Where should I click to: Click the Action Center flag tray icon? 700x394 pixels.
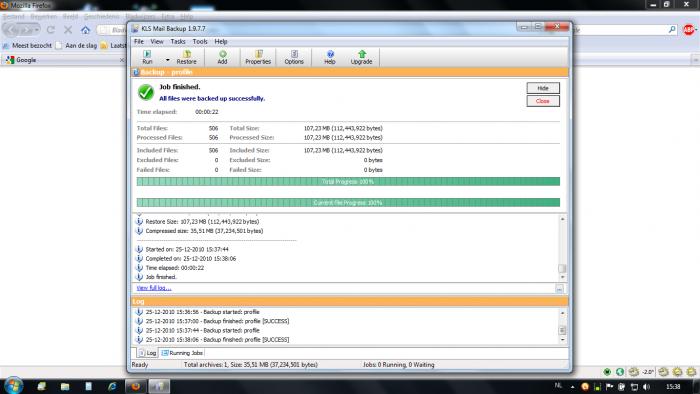pos(609,387)
